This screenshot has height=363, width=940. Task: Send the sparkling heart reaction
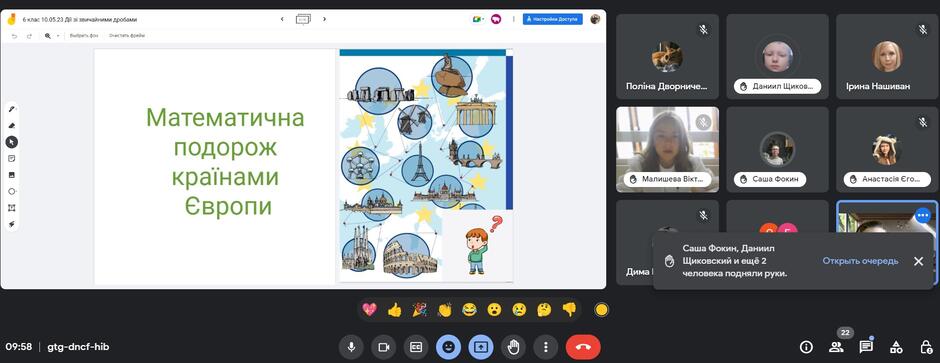pos(370,310)
